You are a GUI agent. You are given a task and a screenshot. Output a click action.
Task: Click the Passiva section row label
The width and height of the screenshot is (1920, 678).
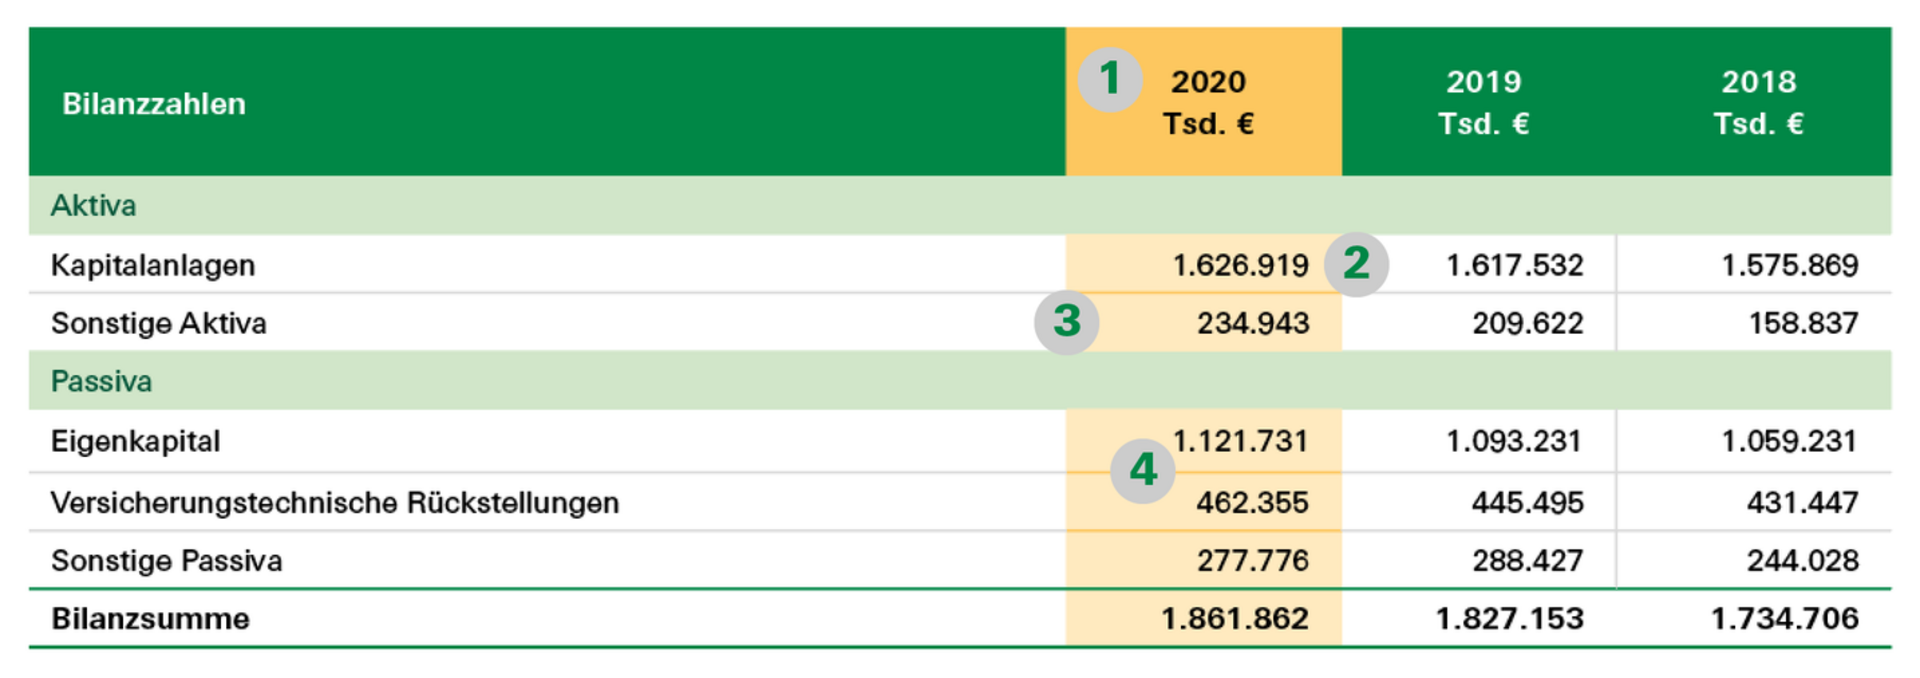tap(101, 381)
